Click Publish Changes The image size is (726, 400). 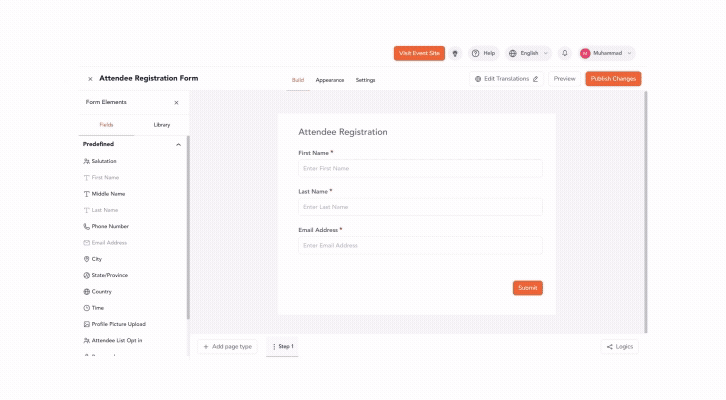[613, 79]
